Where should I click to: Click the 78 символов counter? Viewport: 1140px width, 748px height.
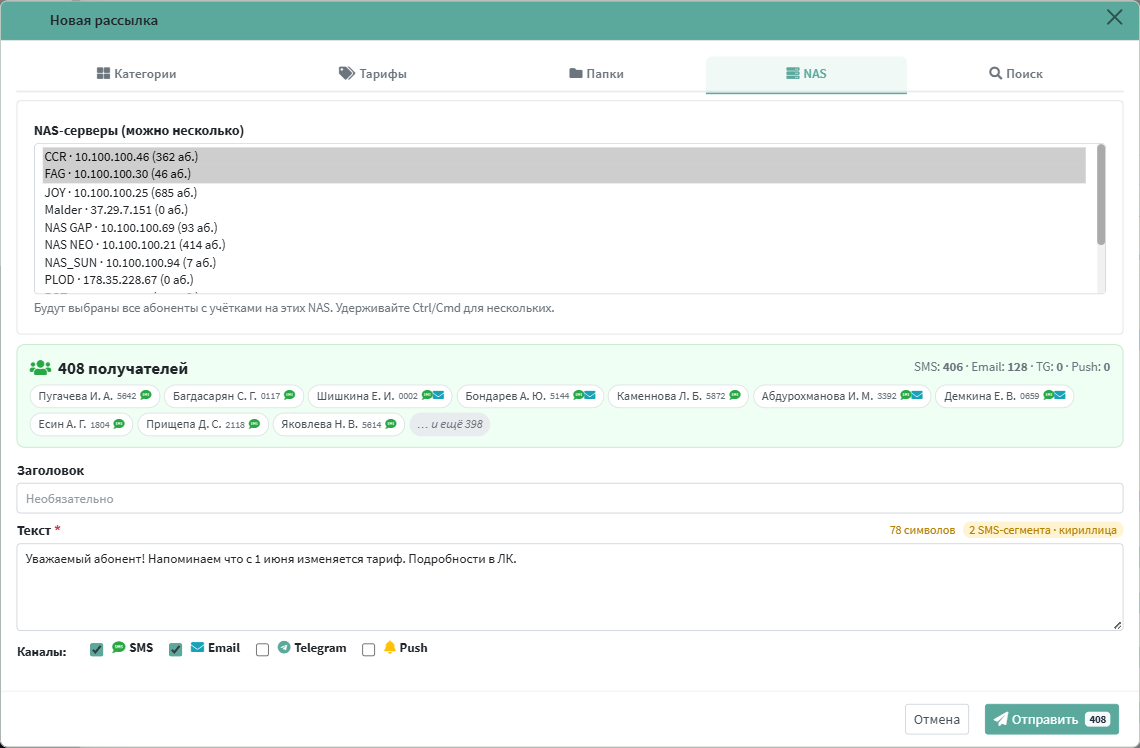point(922,530)
